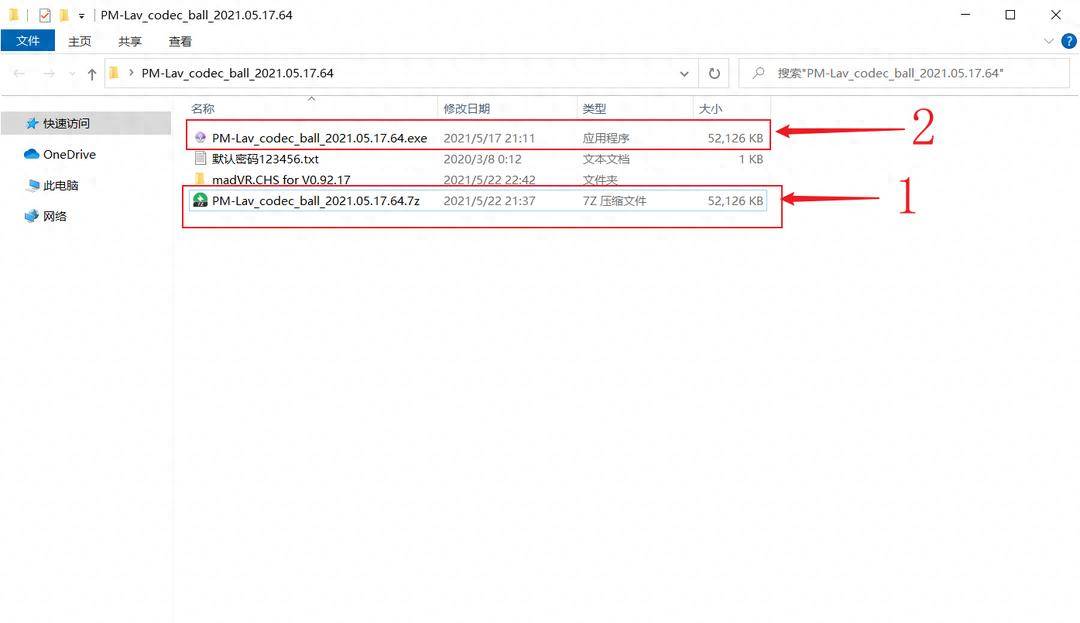The height and width of the screenshot is (623, 1080).
Task: Go up one folder level arrow
Action: [x=92, y=74]
